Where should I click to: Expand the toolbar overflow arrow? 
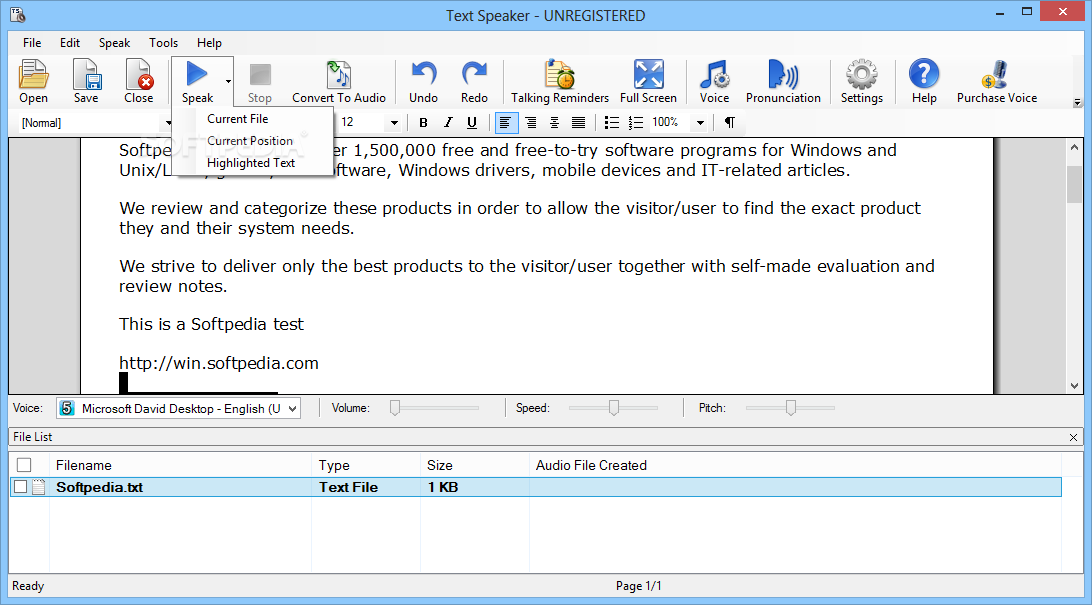click(1077, 103)
